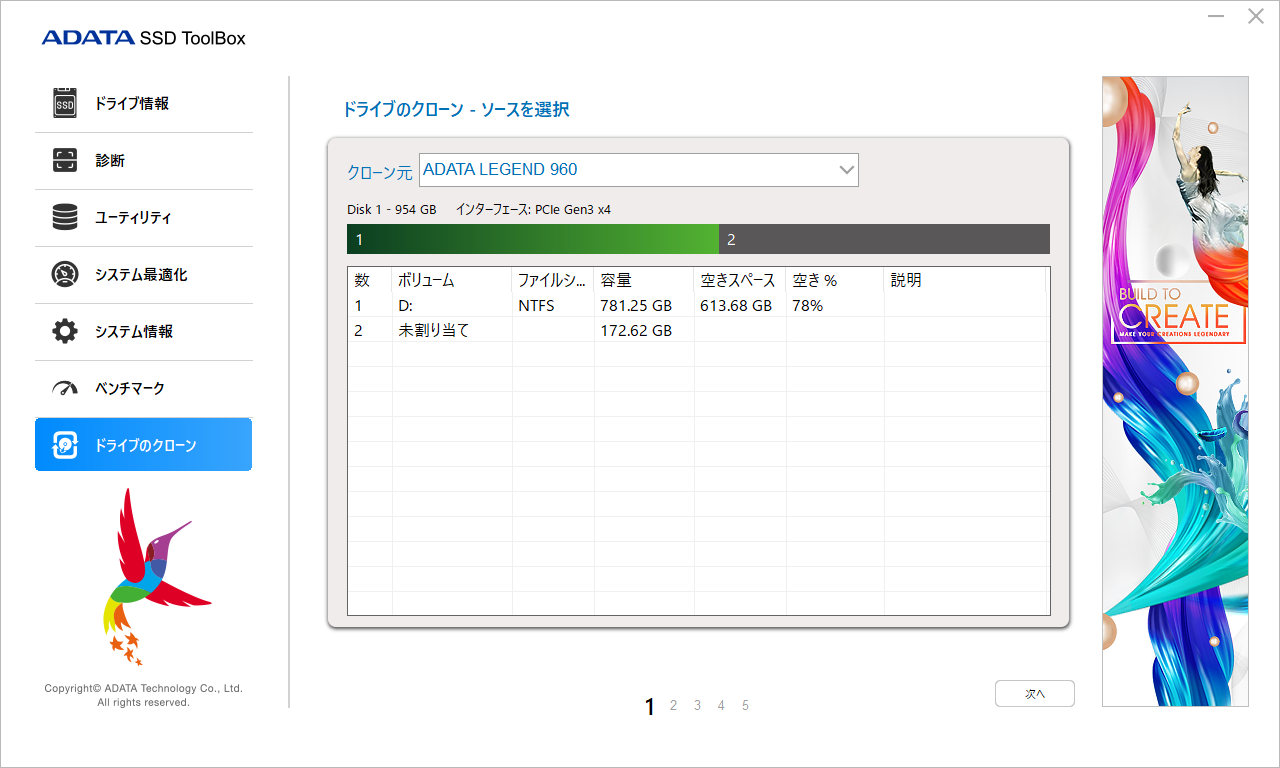This screenshot has width=1280, height=768.
Task: Select ドライブ情報 from the navigation menu
Action: pyautogui.click(x=128, y=102)
